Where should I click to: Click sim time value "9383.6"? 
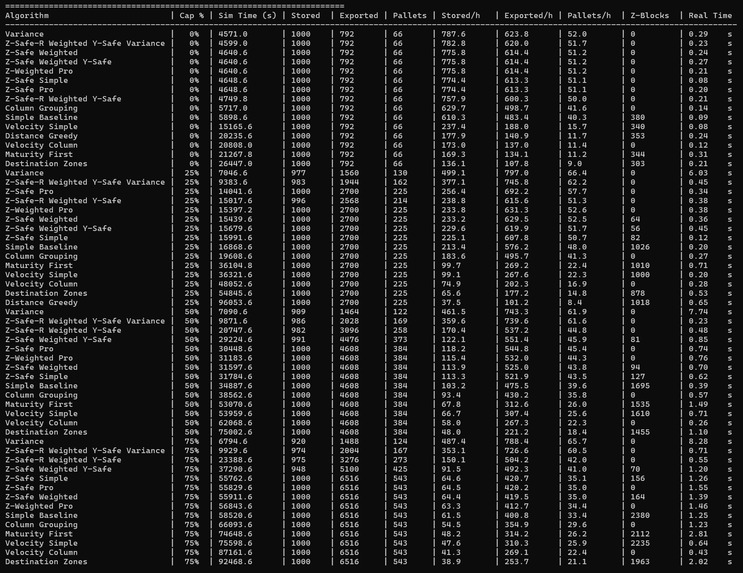[x=233, y=182]
